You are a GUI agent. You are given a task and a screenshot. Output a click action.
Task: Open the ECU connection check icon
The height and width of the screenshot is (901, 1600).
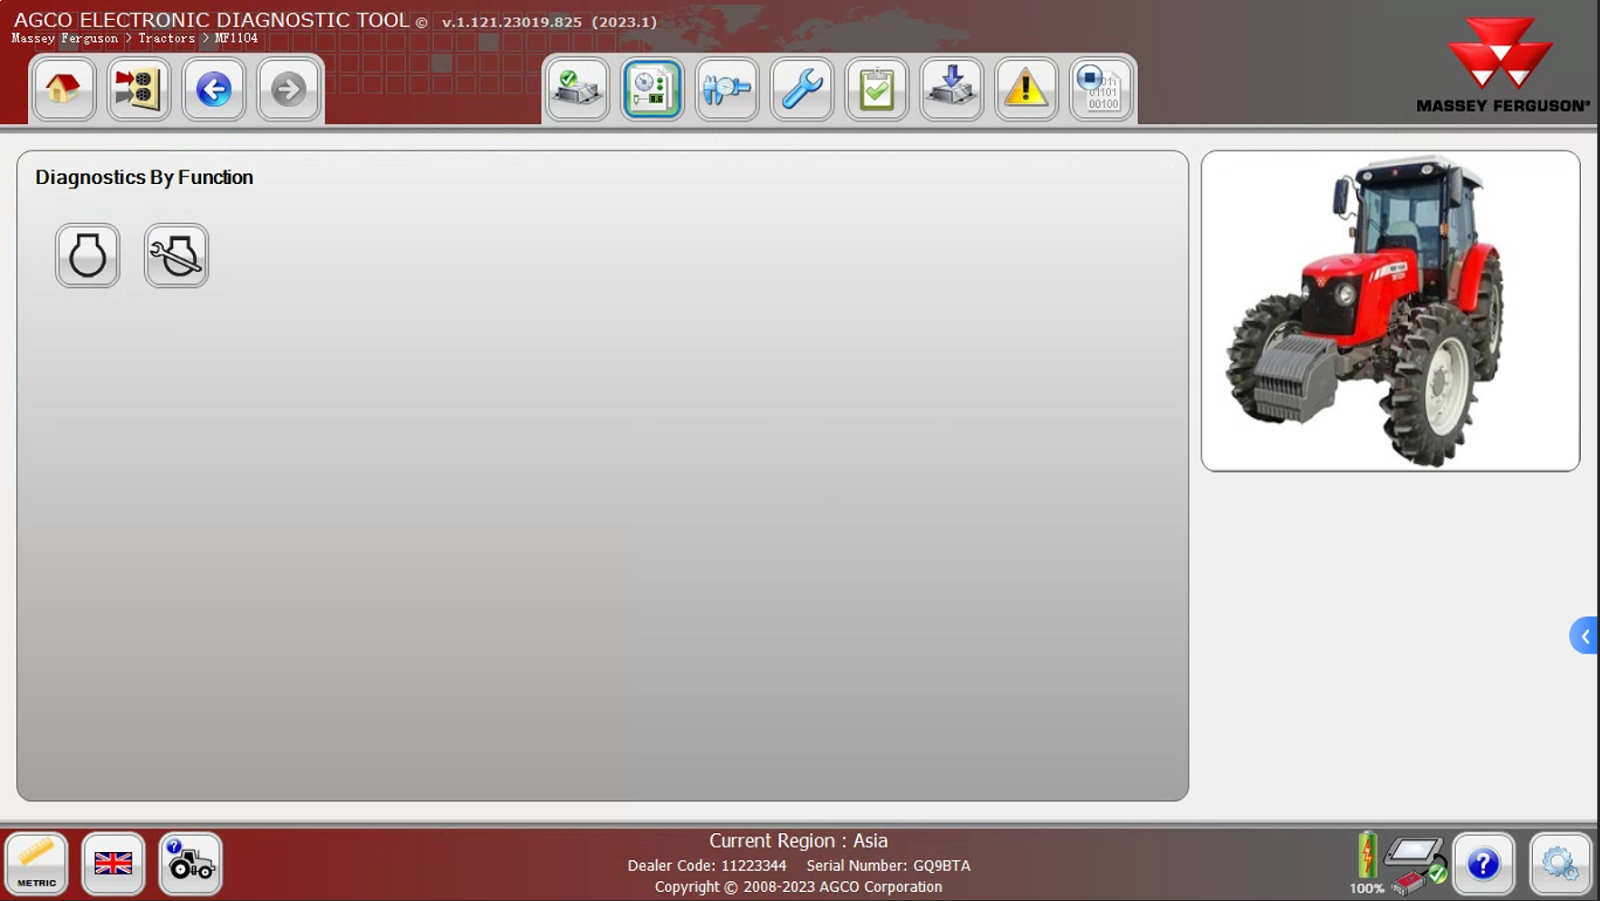577,89
